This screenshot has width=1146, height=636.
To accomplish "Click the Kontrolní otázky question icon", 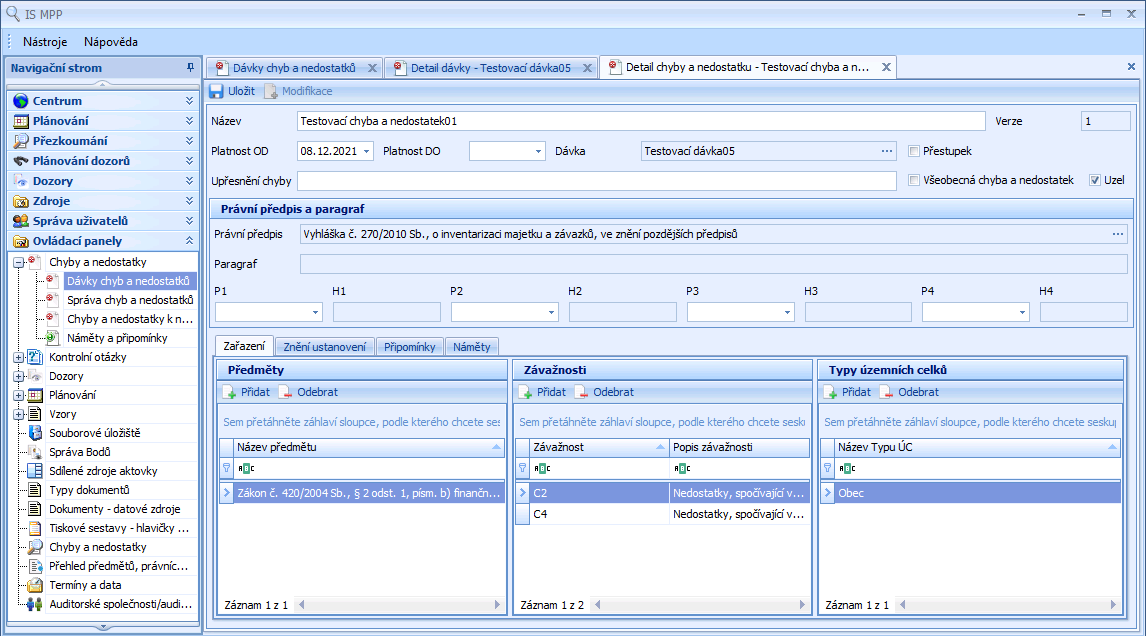I will click(35, 357).
